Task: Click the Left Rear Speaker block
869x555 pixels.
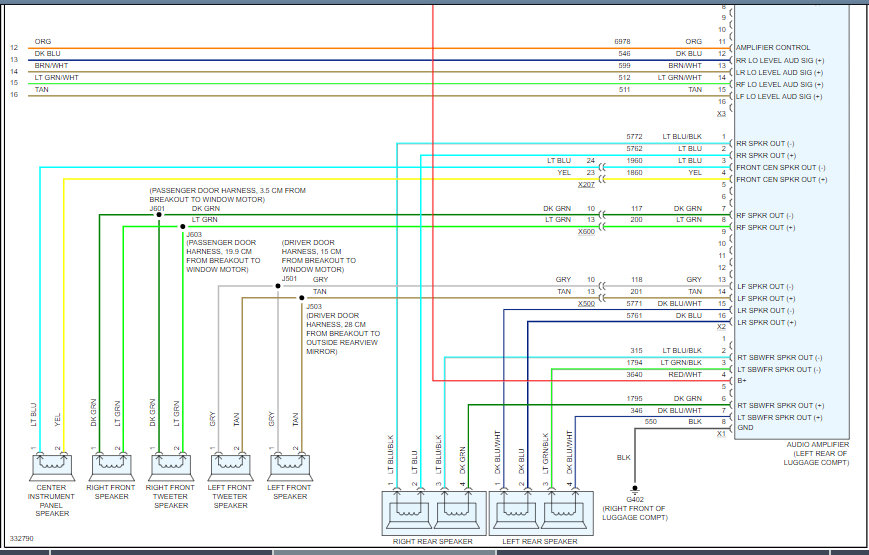Action: point(541,511)
